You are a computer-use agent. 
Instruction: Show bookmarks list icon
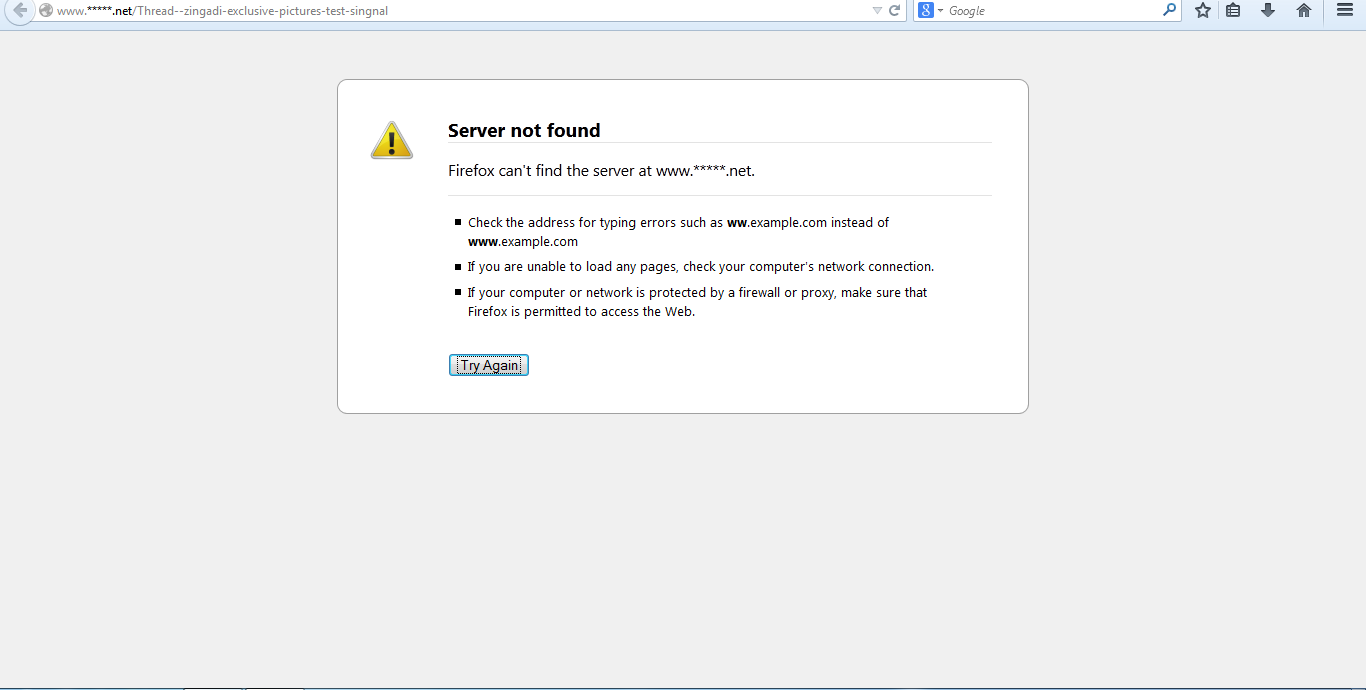[x=1234, y=10]
